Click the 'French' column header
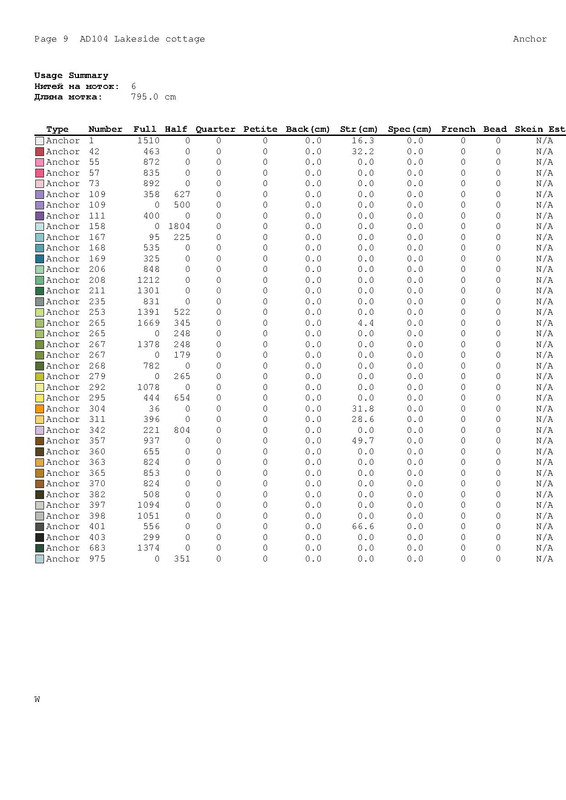 coord(458,129)
